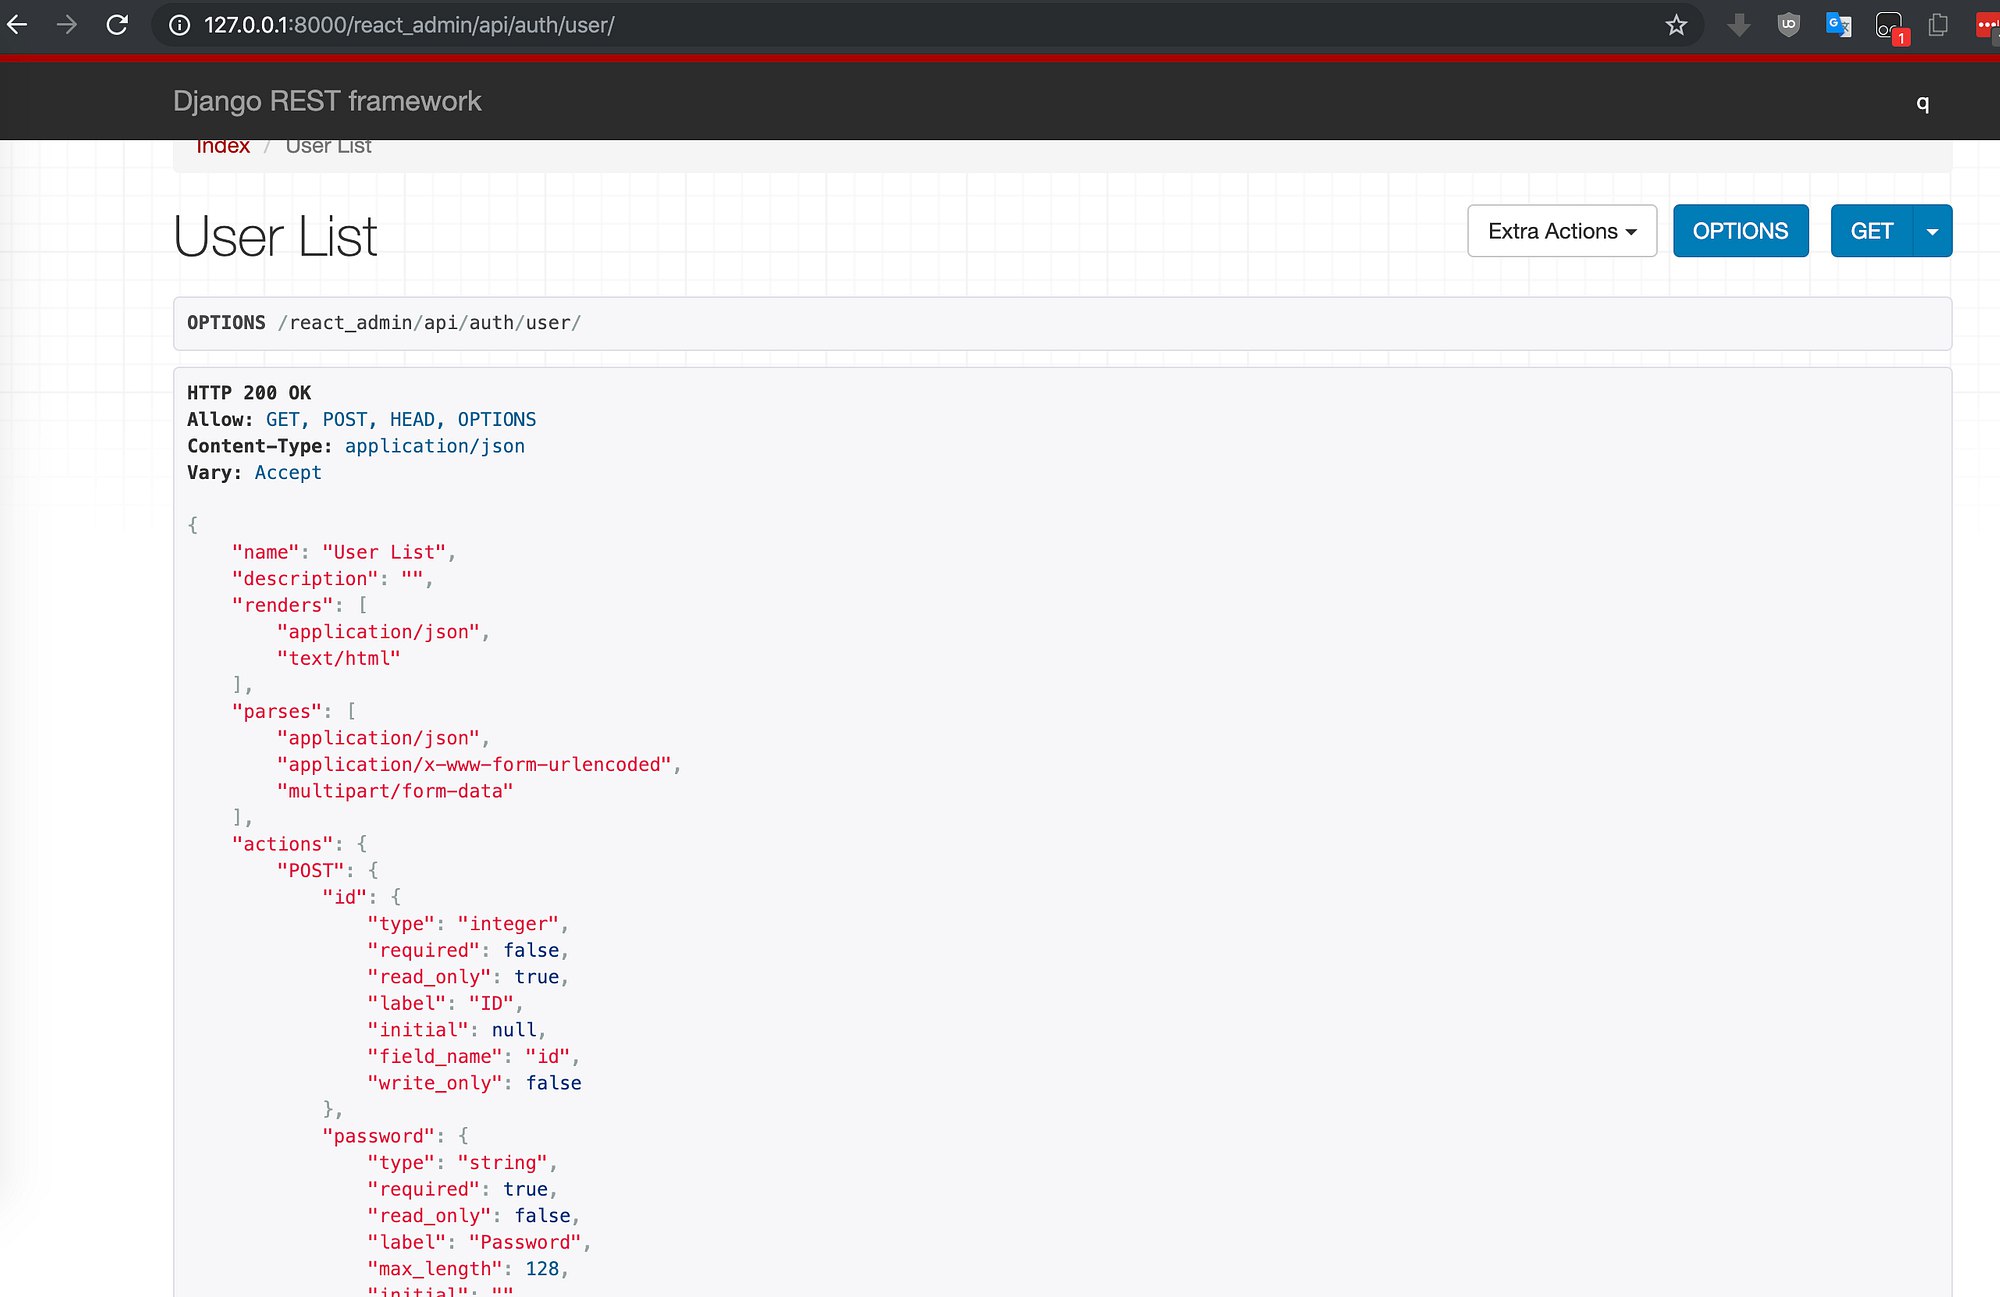Screen dimensions: 2000x1297
Task: Click the Allow header methods text
Action: pyautogui.click(x=401, y=420)
